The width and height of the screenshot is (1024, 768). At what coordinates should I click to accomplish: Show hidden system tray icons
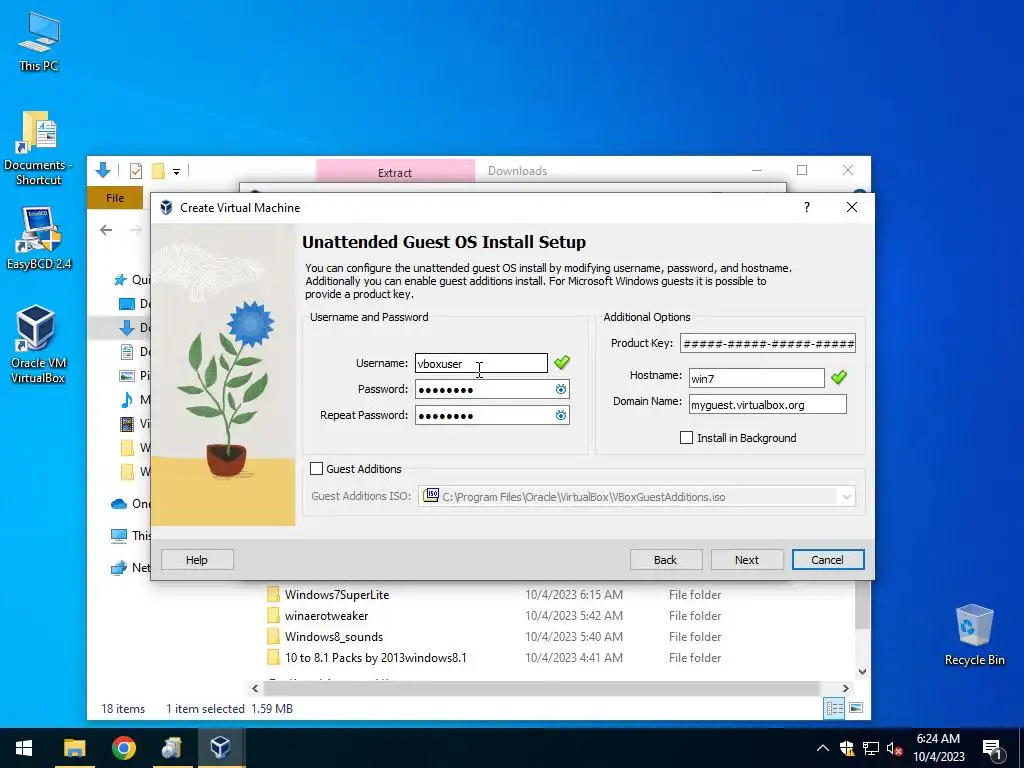coord(823,748)
